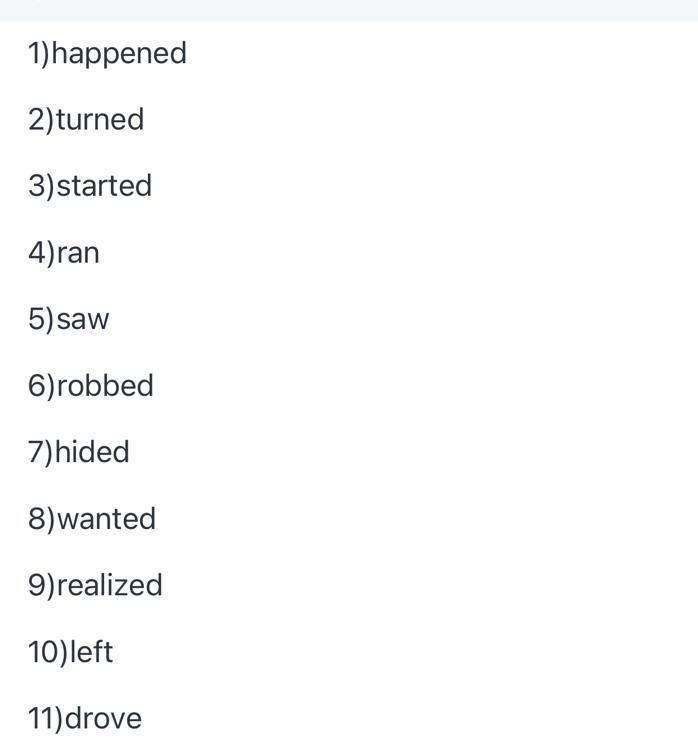Click the number label '1)' before happened
The image size is (698, 739).
(x=38, y=53)
